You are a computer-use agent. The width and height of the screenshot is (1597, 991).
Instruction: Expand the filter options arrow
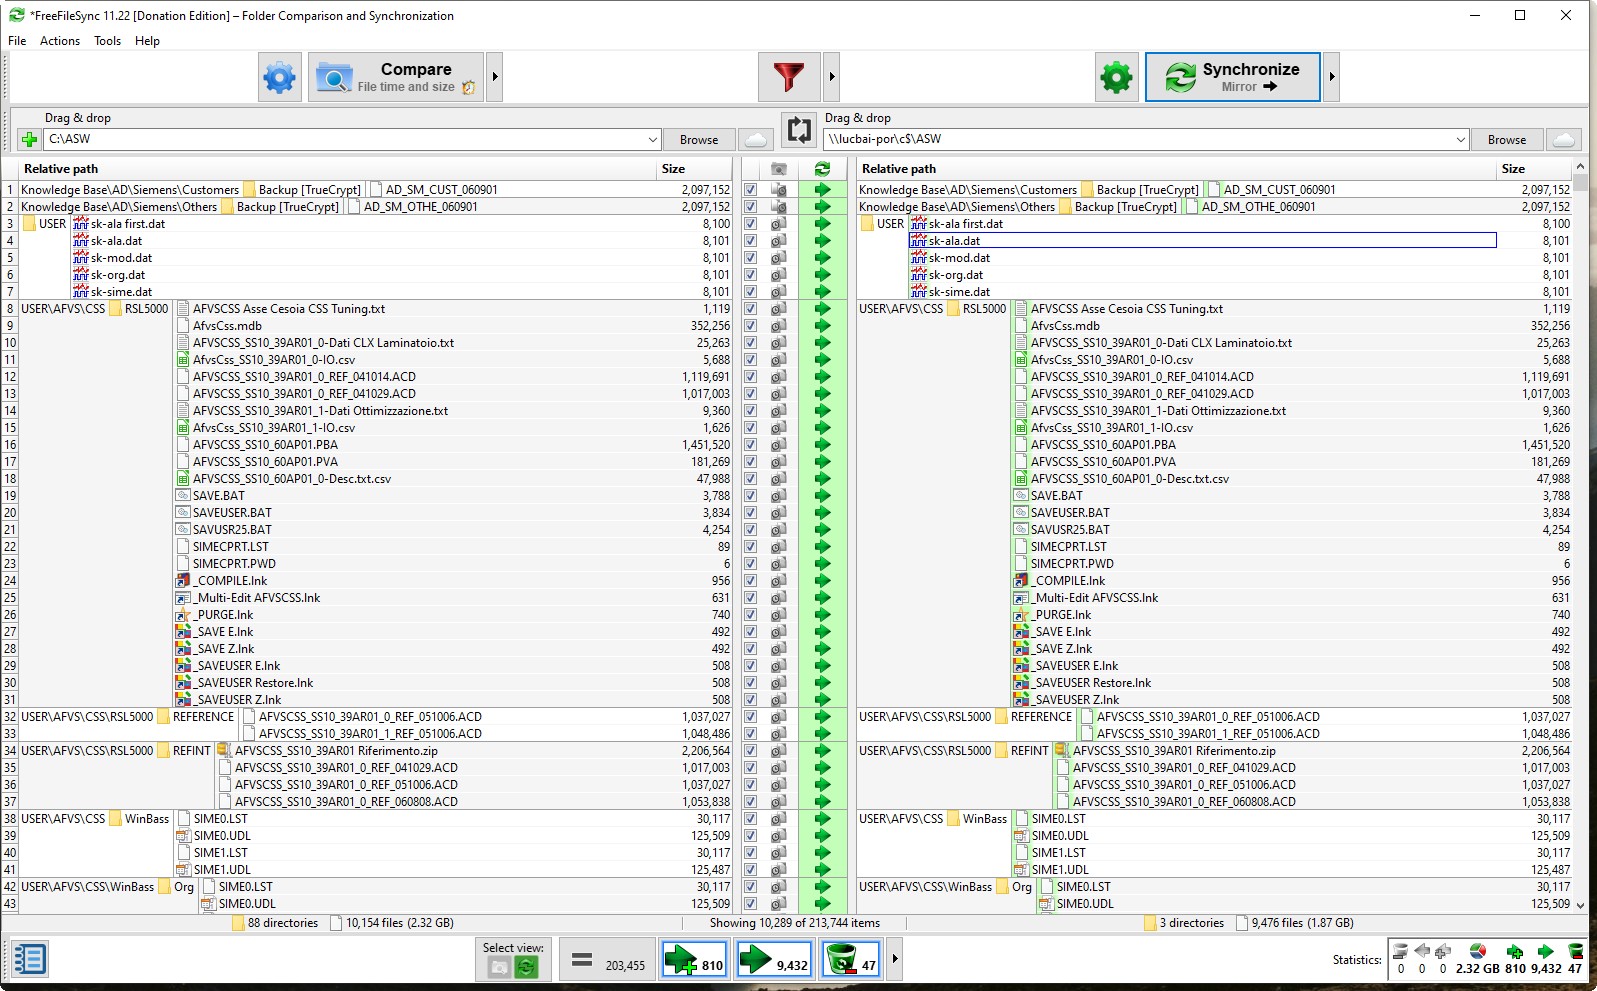coord(831,77)
